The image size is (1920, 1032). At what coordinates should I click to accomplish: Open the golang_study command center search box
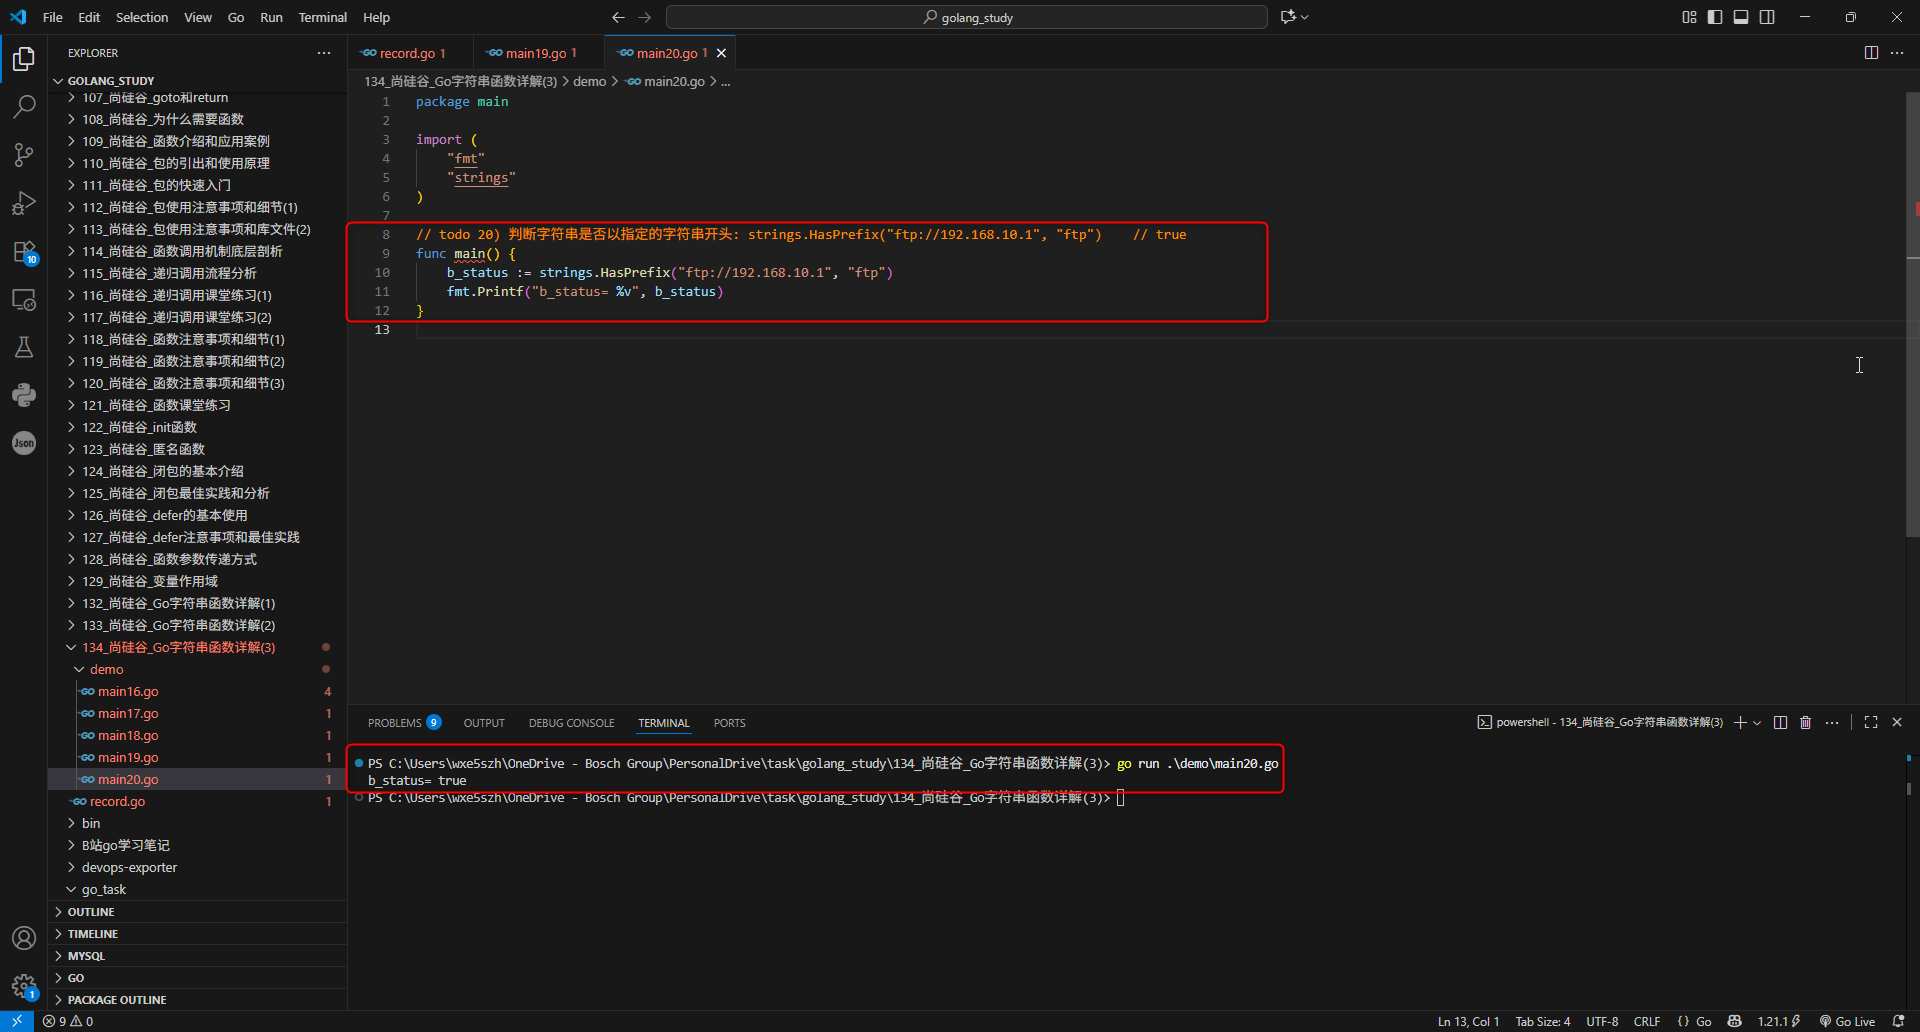pyautogui.click(x=967, y=17)
